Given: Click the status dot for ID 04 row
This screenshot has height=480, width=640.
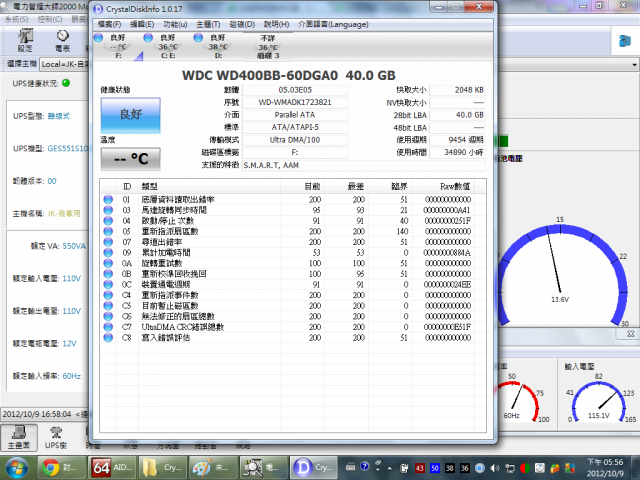Looking at the screenshot, I should [x=108, y=221].
